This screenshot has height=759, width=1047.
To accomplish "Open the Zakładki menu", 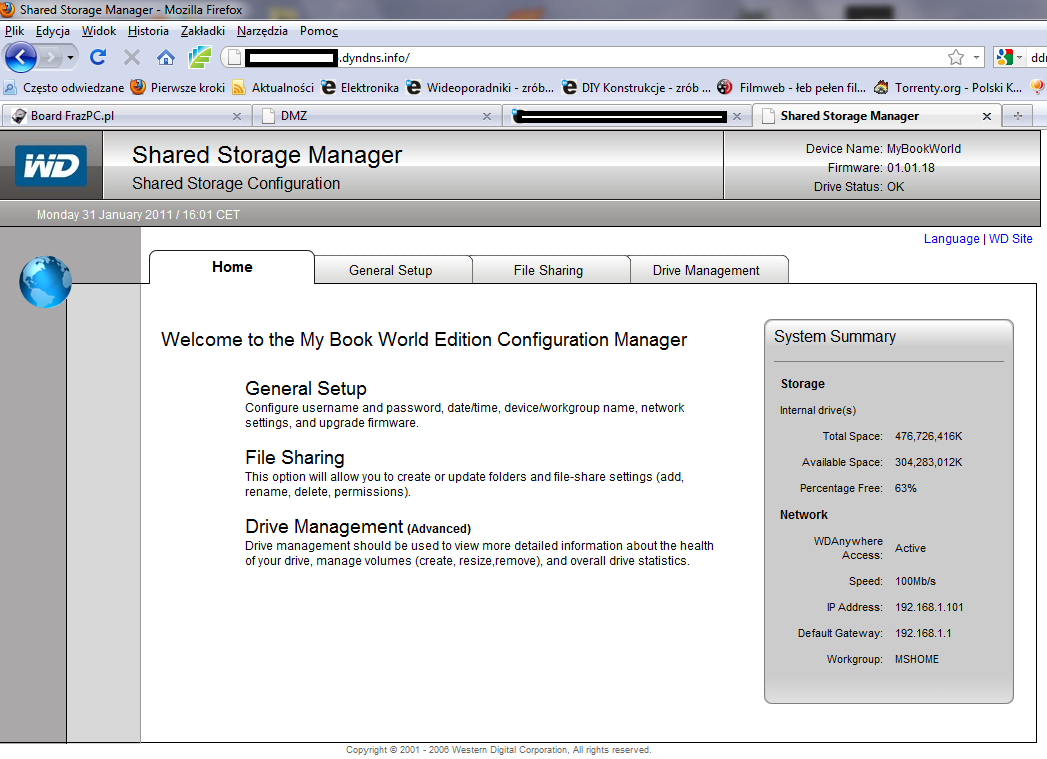I will [x=202, y=31].
